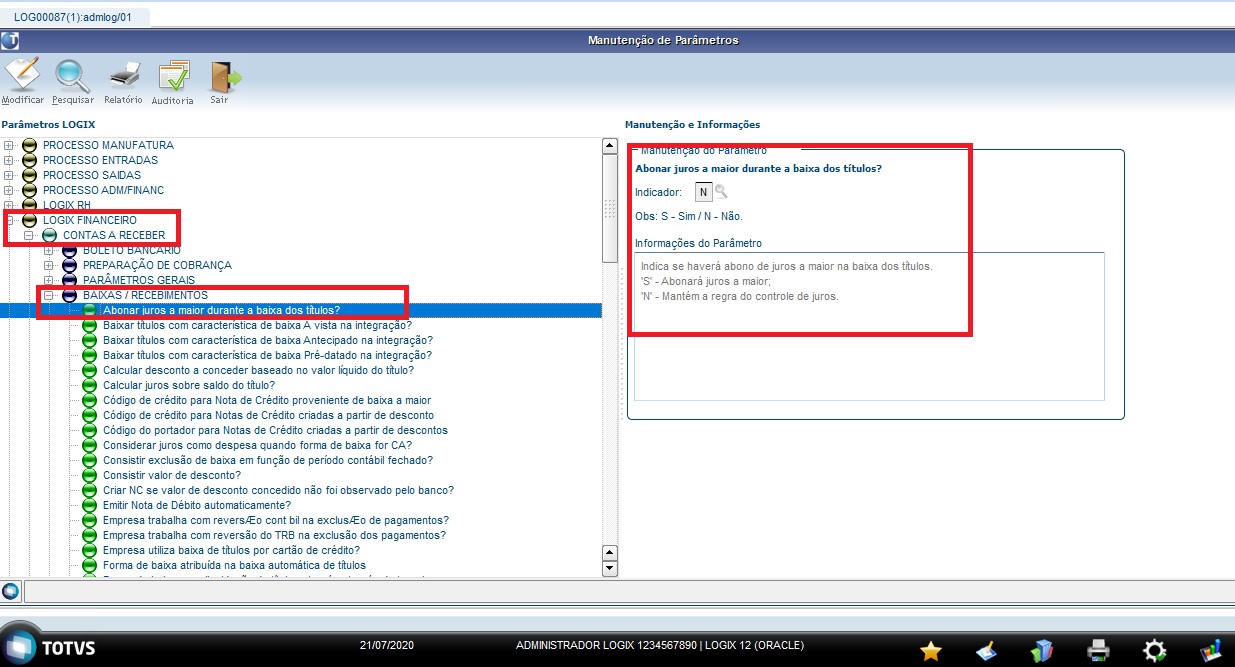Select 'Baixar títulos... Pré-datado na integração?'
Viewport: 1235px width, 667px height.
click(267, 355)
